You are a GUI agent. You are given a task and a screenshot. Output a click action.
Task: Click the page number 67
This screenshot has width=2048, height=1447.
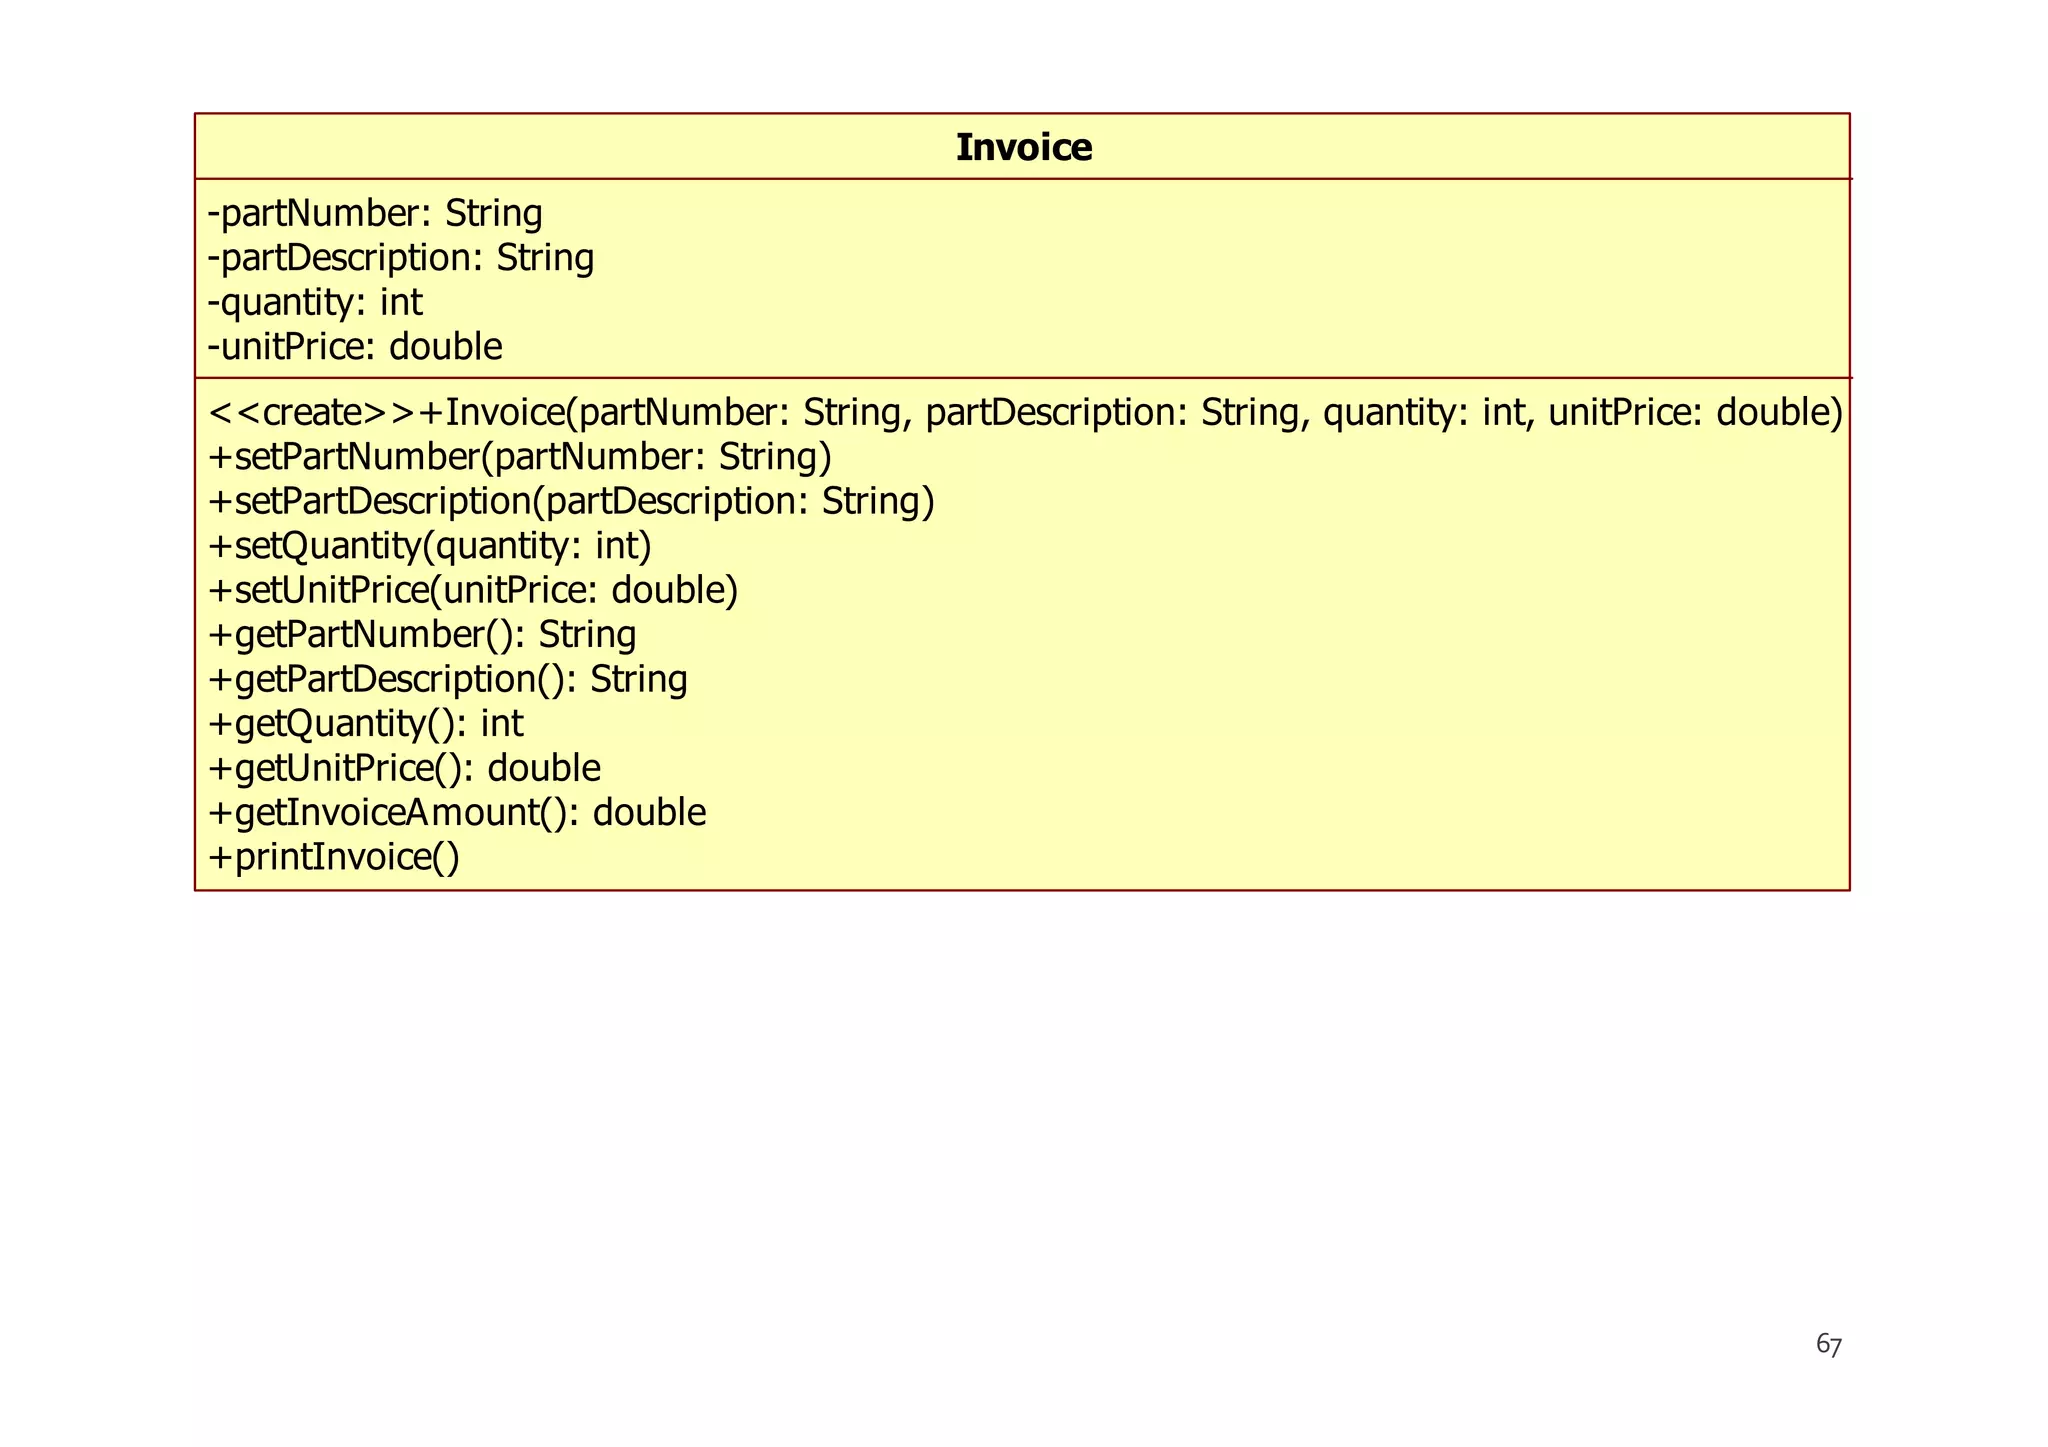click(1829, 1345)
